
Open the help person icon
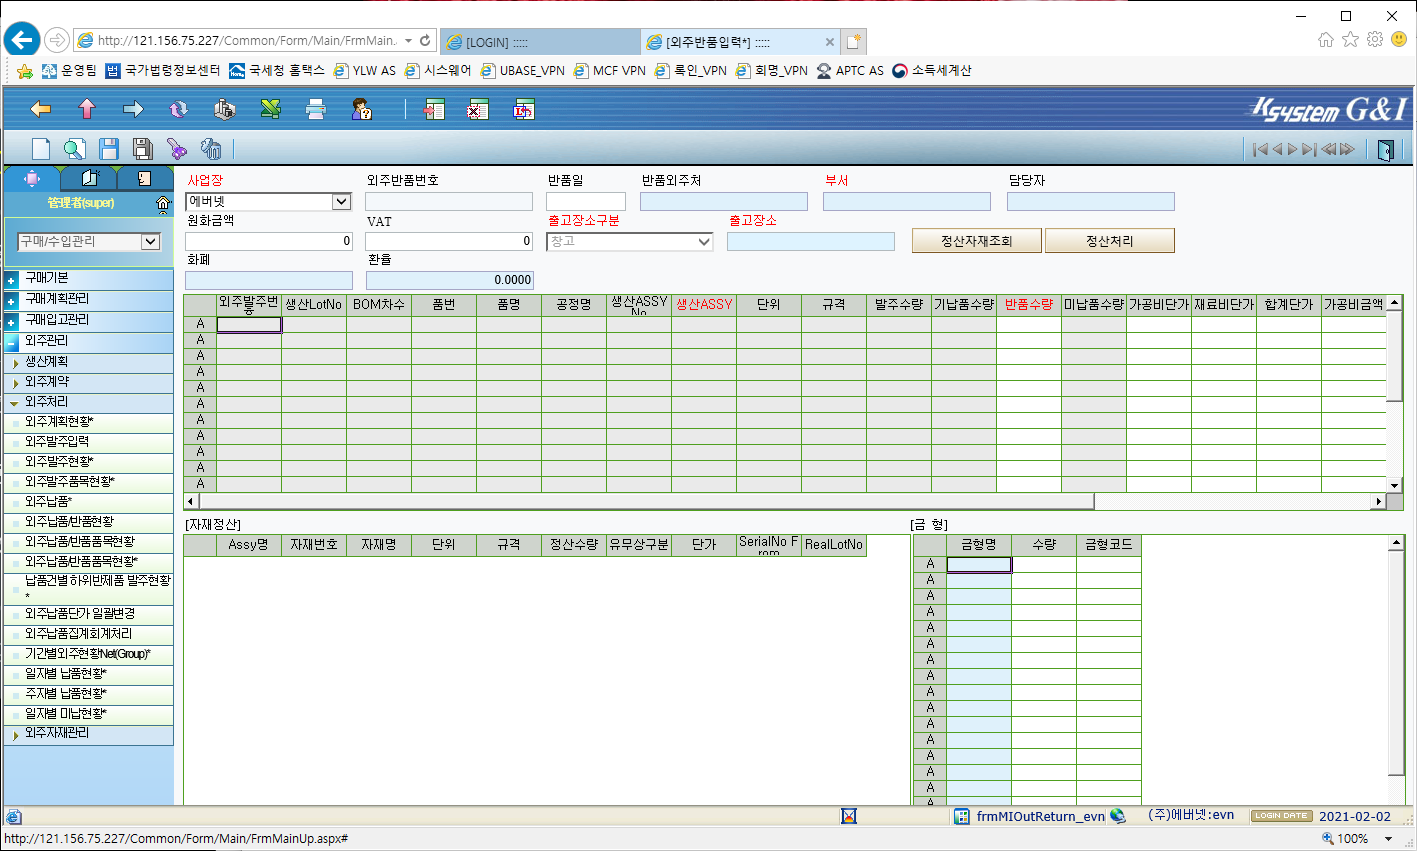coord(362,109)
